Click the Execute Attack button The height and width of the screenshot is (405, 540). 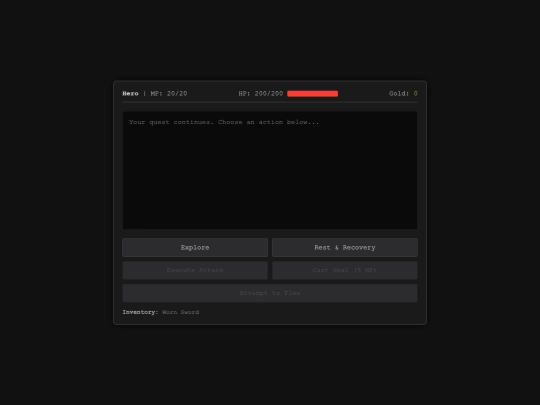[x=195, y=270]
